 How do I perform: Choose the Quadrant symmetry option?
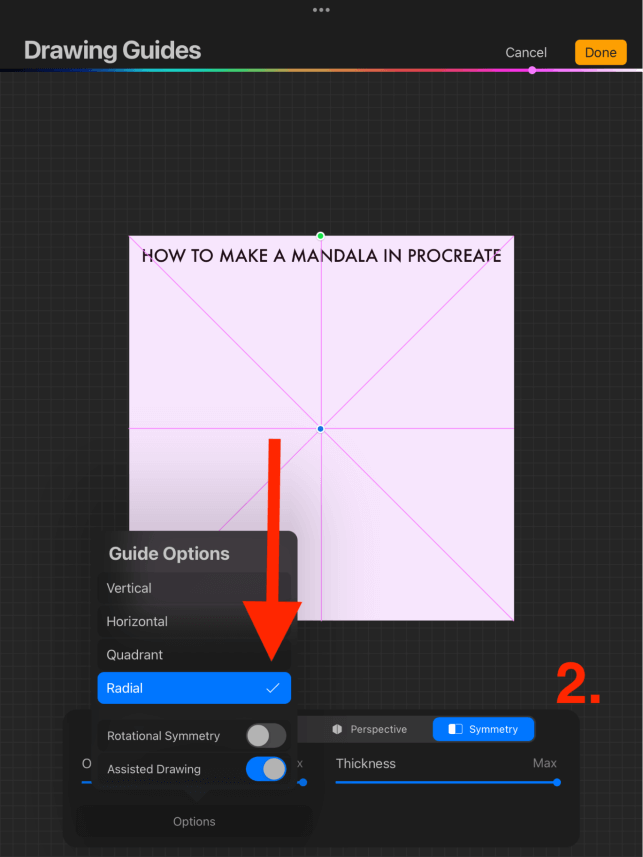click(x=194, y=655)
